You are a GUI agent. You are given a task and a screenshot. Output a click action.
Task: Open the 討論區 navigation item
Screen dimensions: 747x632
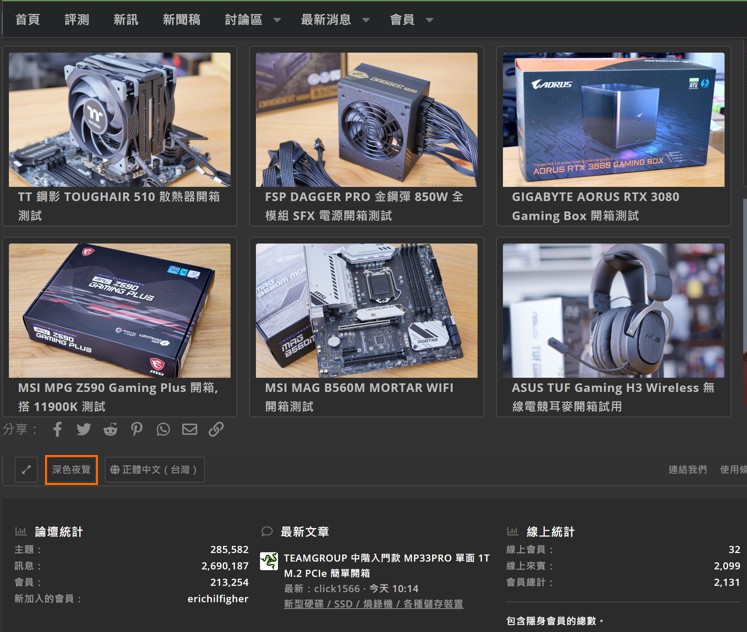point(243,20)
